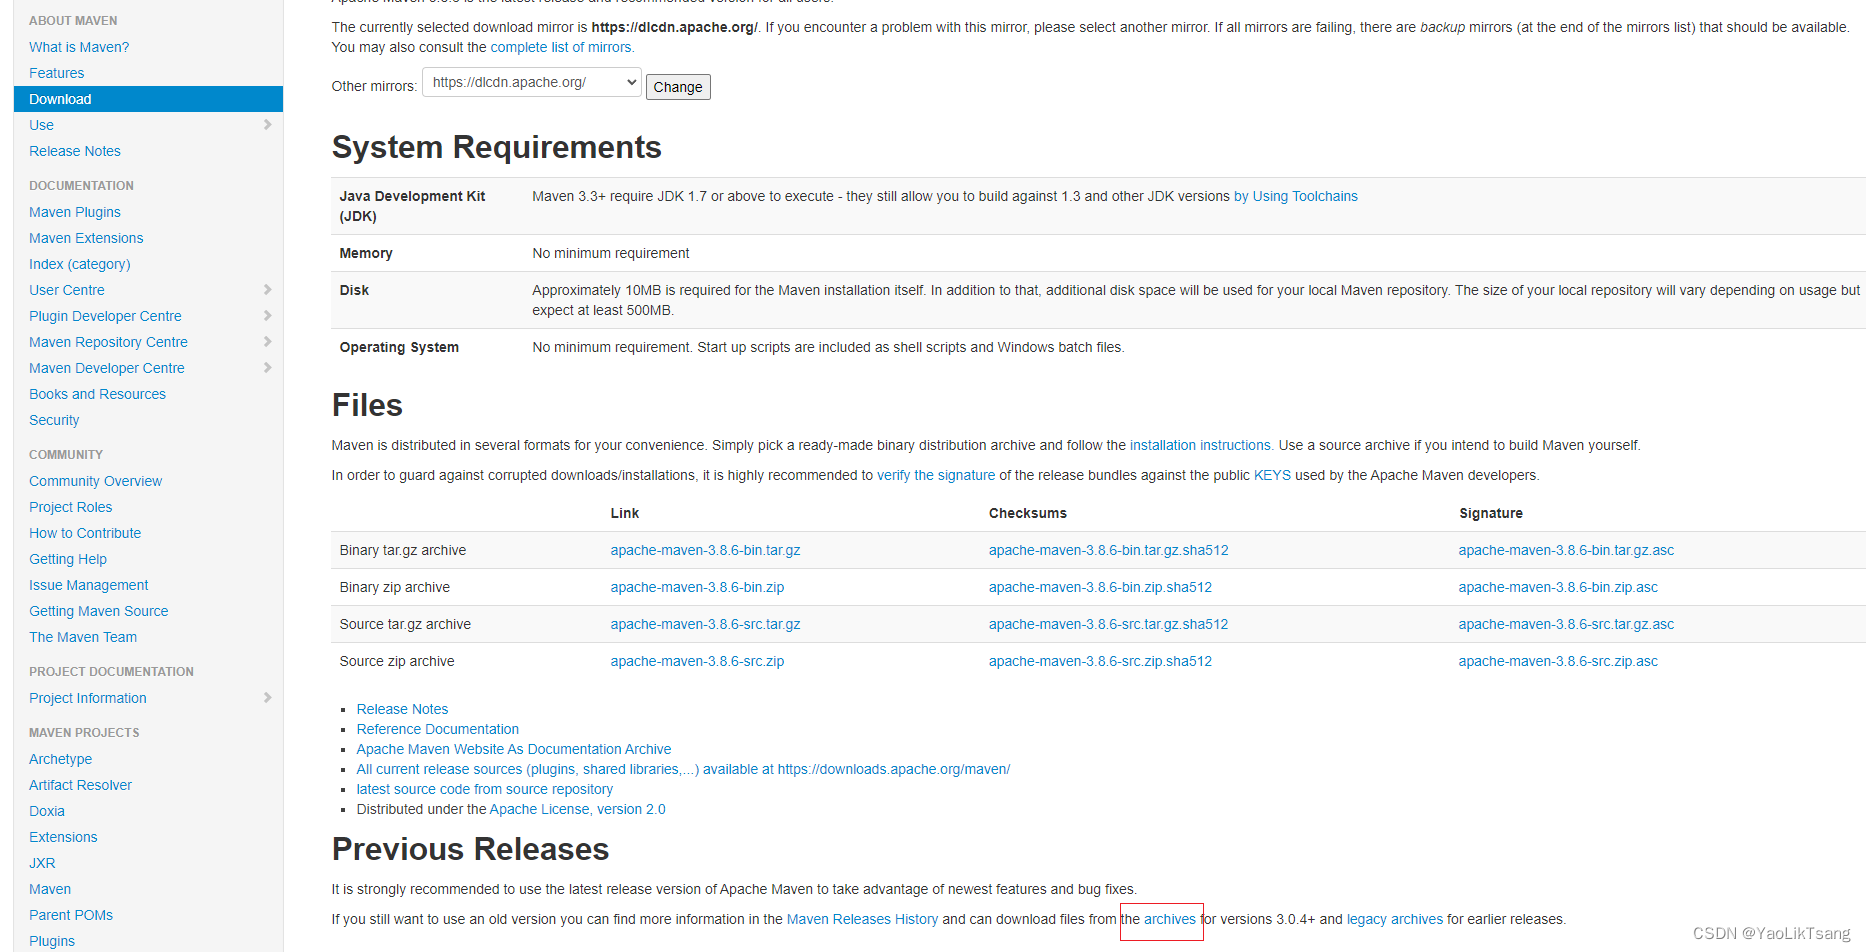Image resolution: width=1866 pixels, height=952 pixels.
Task: Open apache-maven-3.8.6-src.zip.sha512 checksum
Action: (1101, 661)
